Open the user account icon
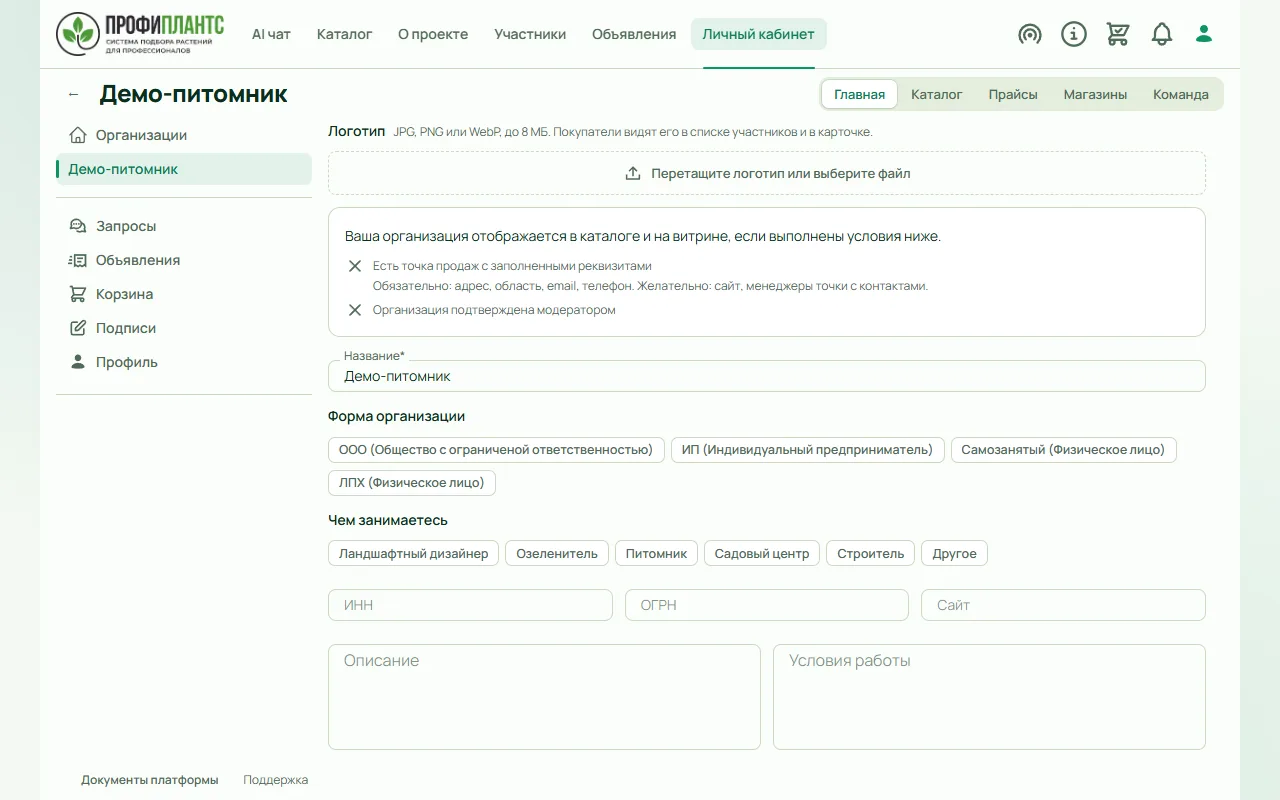The image size is (1280, 800). [1204, 34]
